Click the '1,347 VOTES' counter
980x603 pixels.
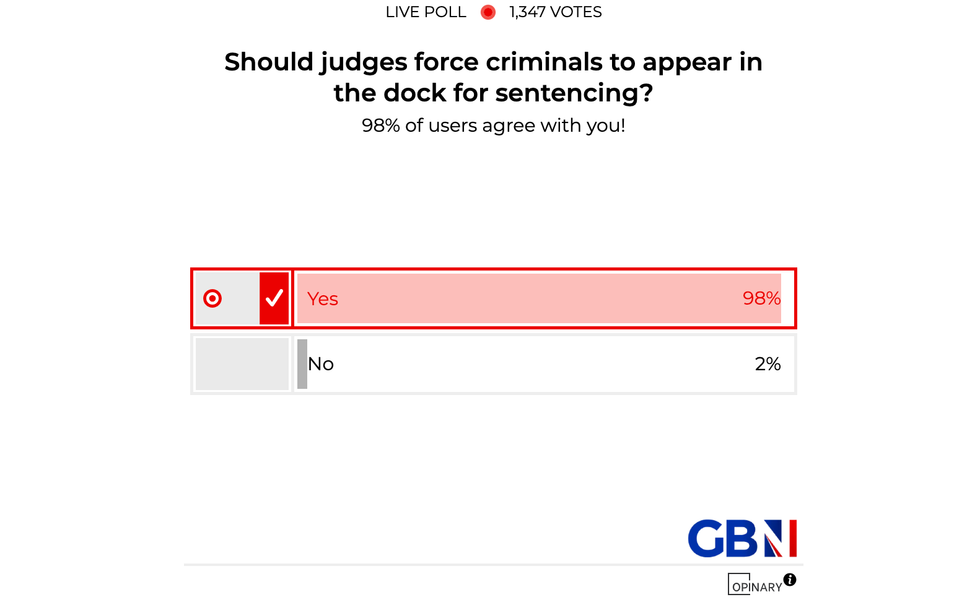[555, 13]
